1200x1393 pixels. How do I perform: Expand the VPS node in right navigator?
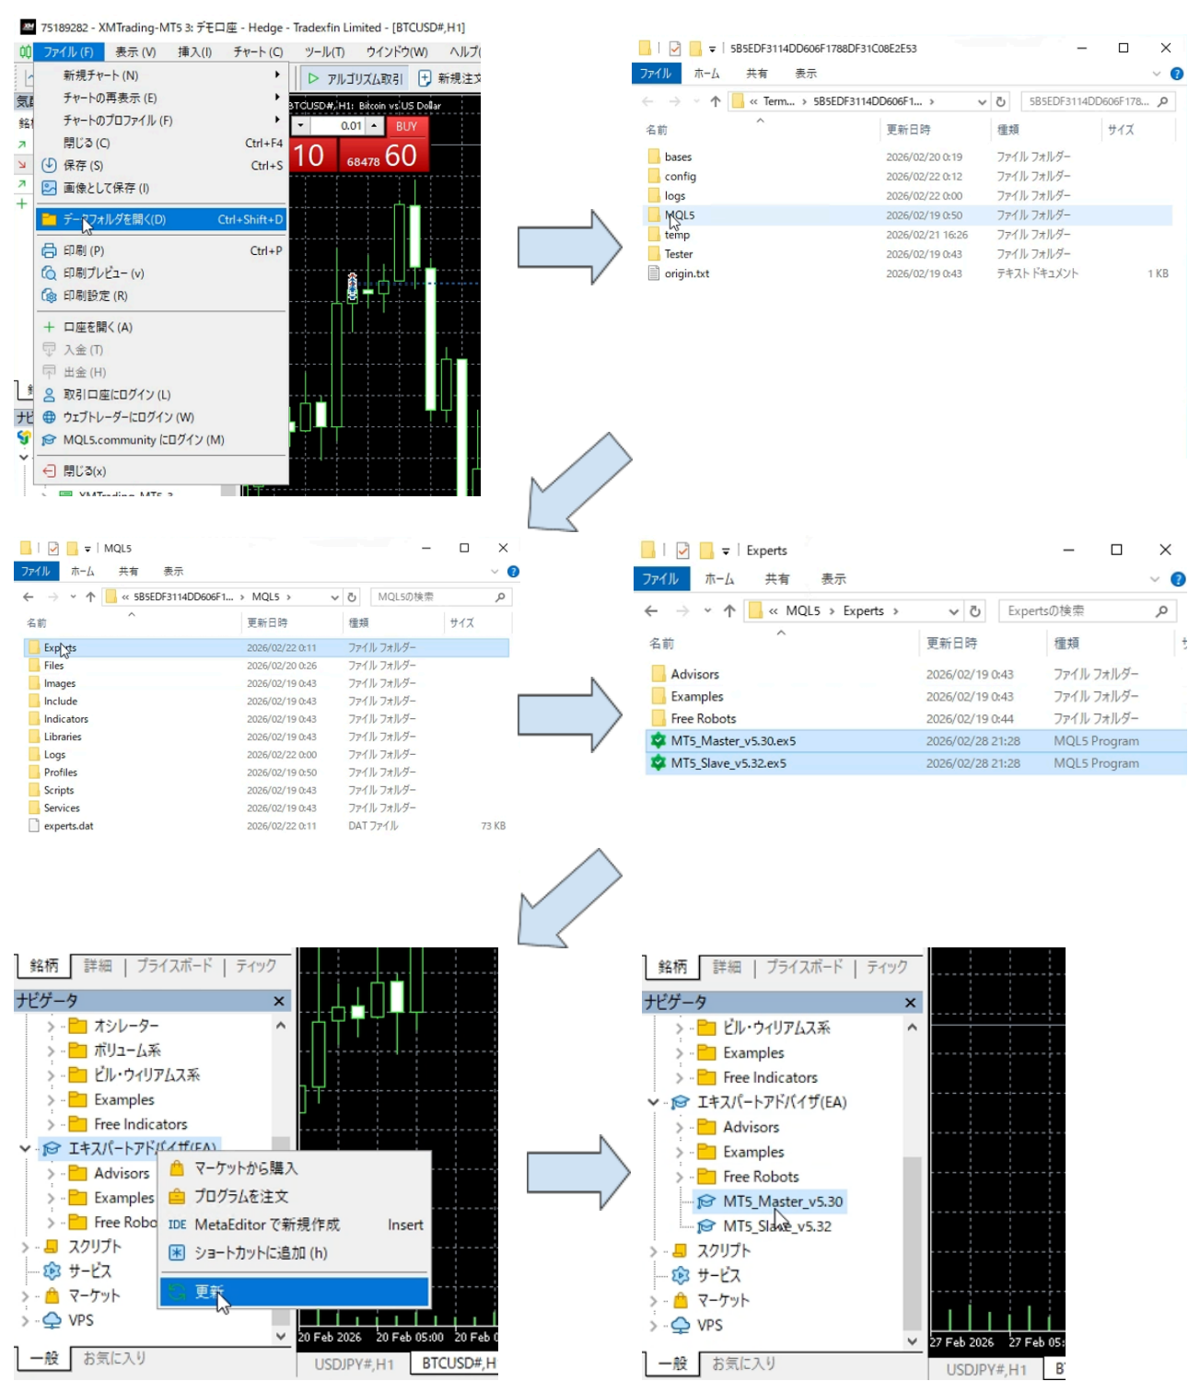point(653,1326)
